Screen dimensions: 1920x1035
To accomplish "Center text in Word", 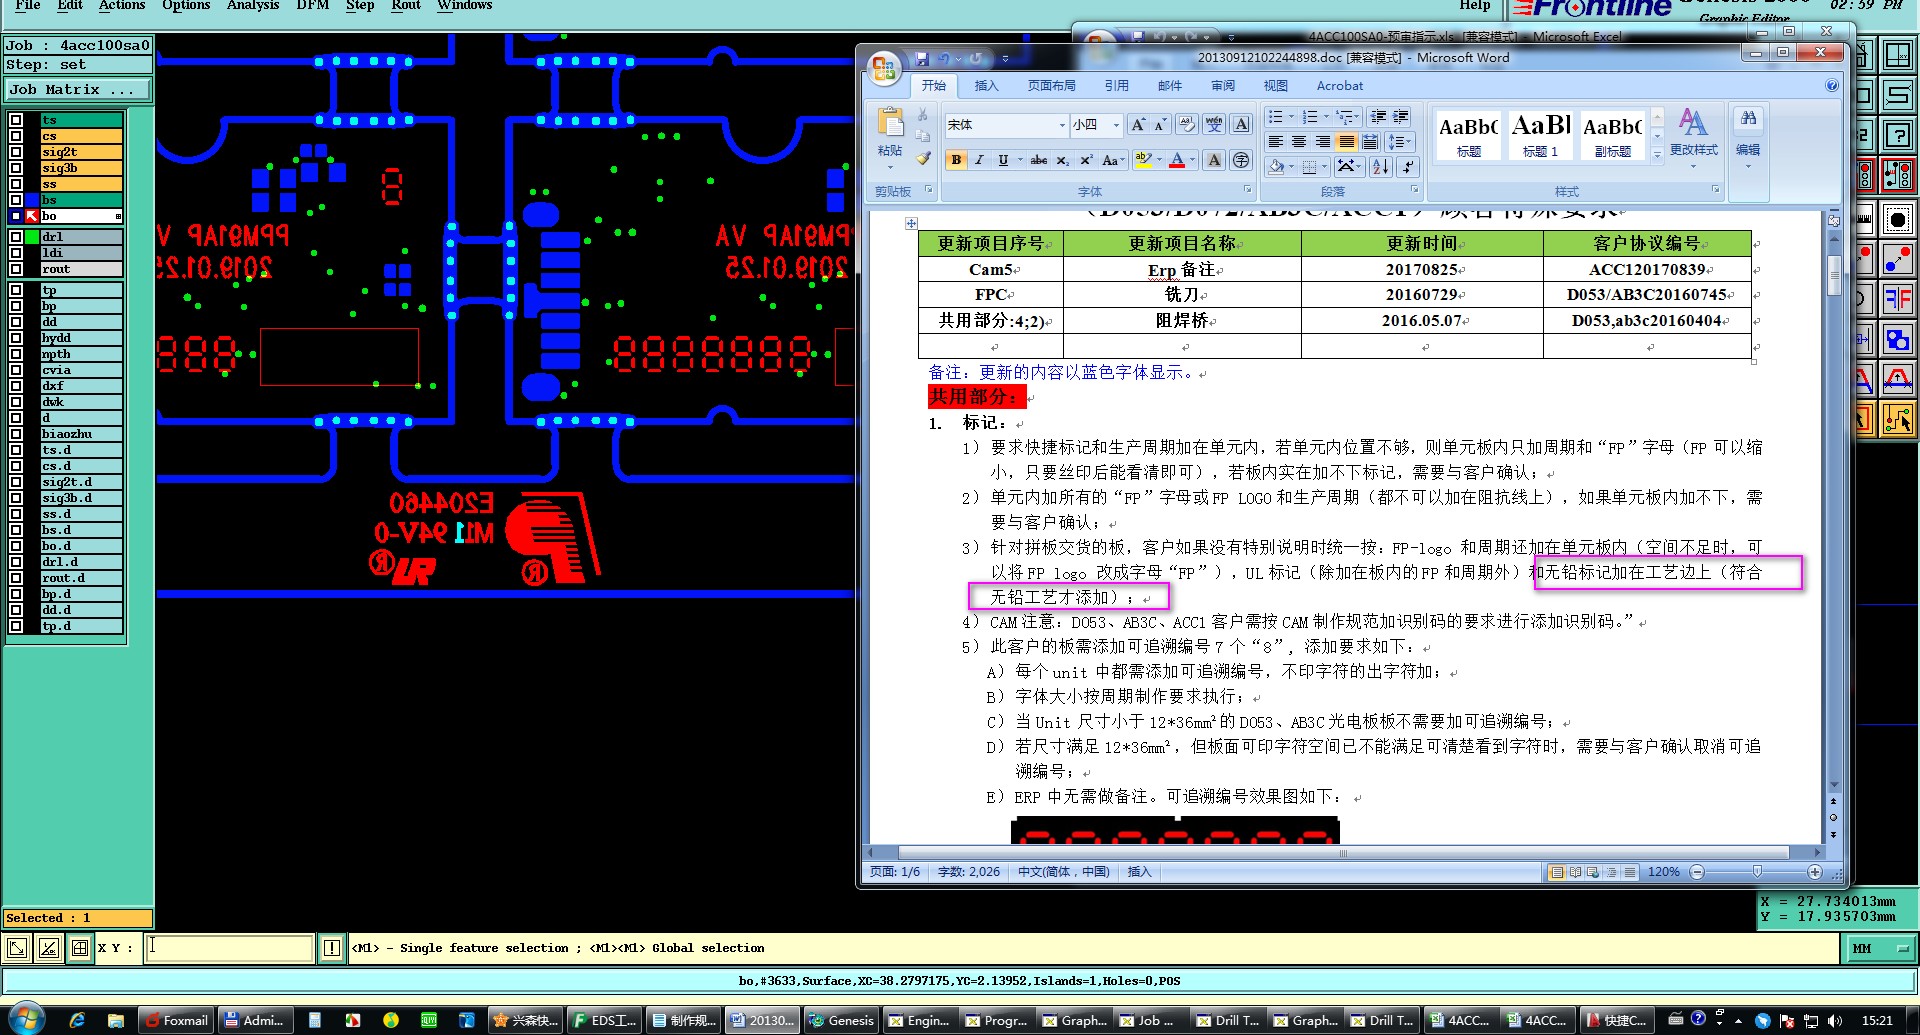I will coord(1299,141).
